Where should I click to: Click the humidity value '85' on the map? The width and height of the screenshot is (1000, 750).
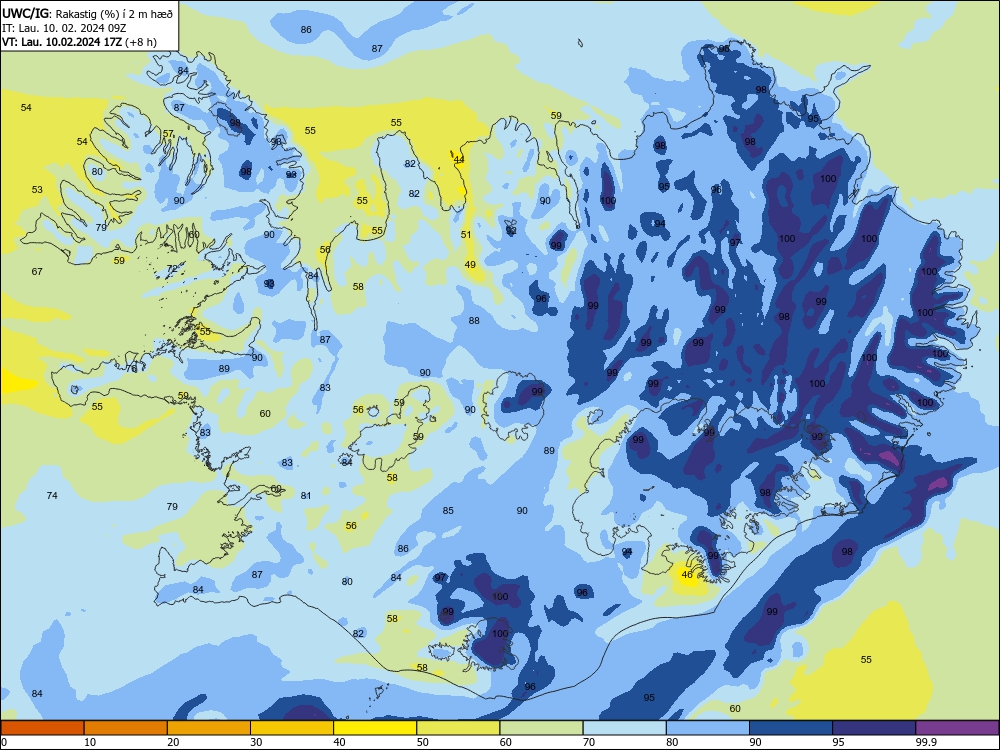(x=448, y=511)
